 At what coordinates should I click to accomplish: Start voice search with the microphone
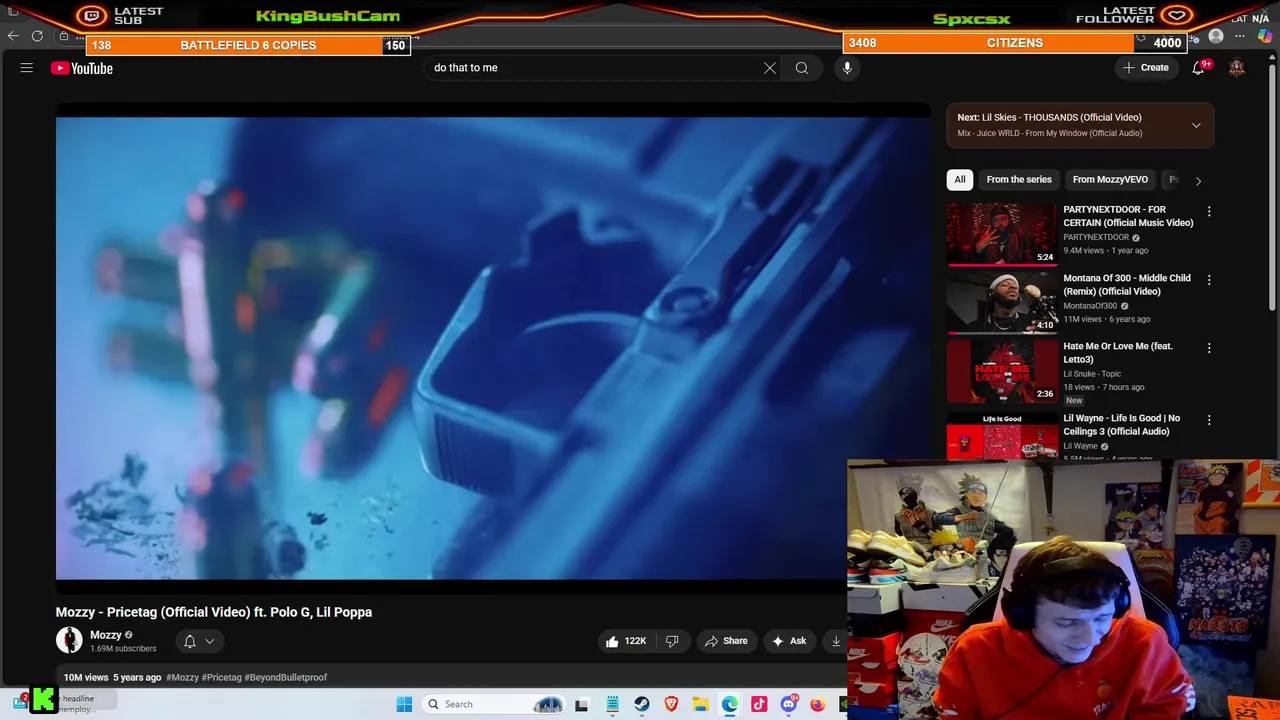(847, 68)
